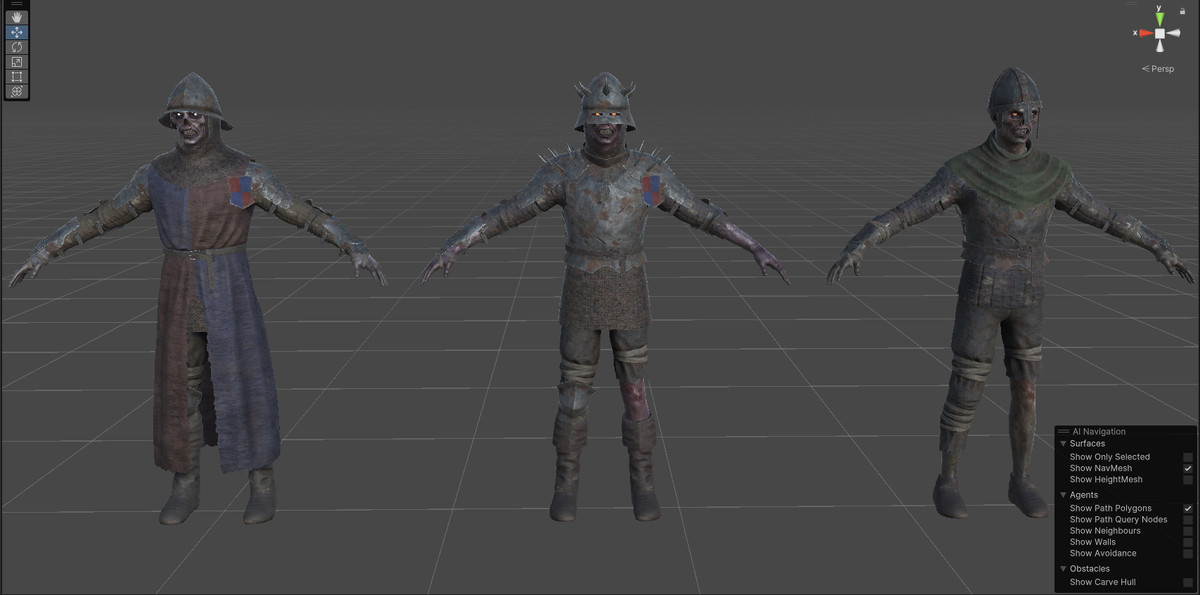The image size is (1200, 595).
Task: Click the green Y axis gizmo cone
Action: point(1160,20)
